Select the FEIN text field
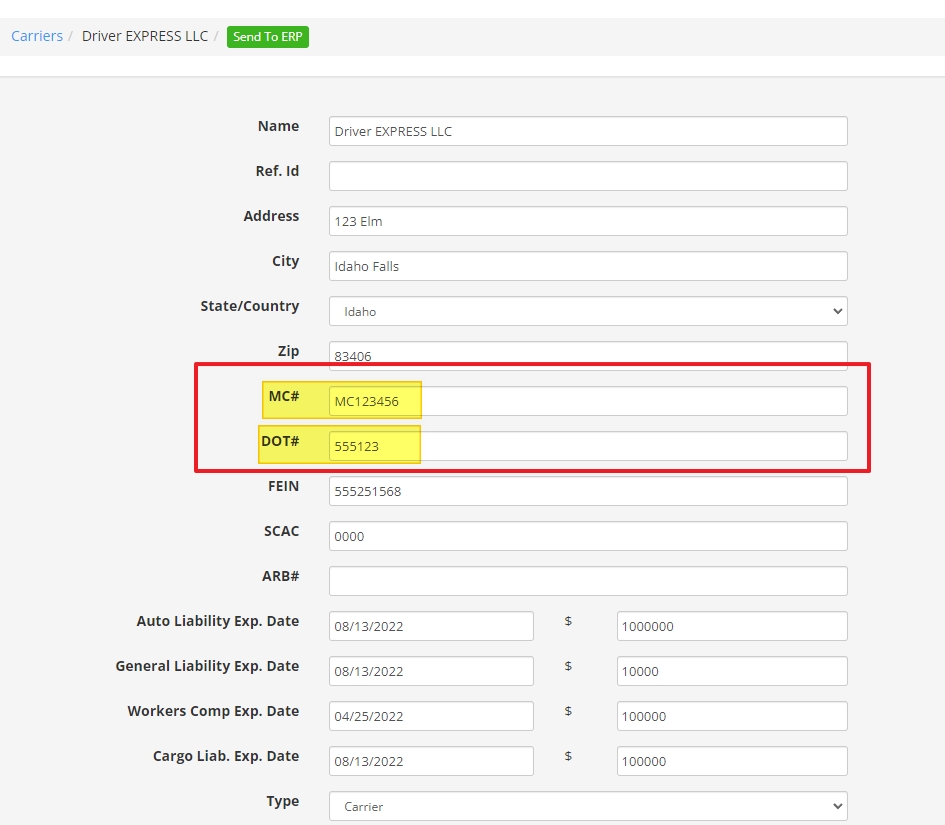This screenshot has height=825, width=945. tap(587, 491)
